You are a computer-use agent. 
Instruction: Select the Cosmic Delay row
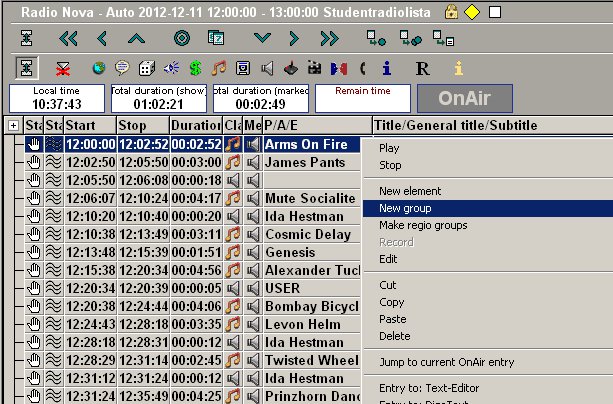coord(192,234)
